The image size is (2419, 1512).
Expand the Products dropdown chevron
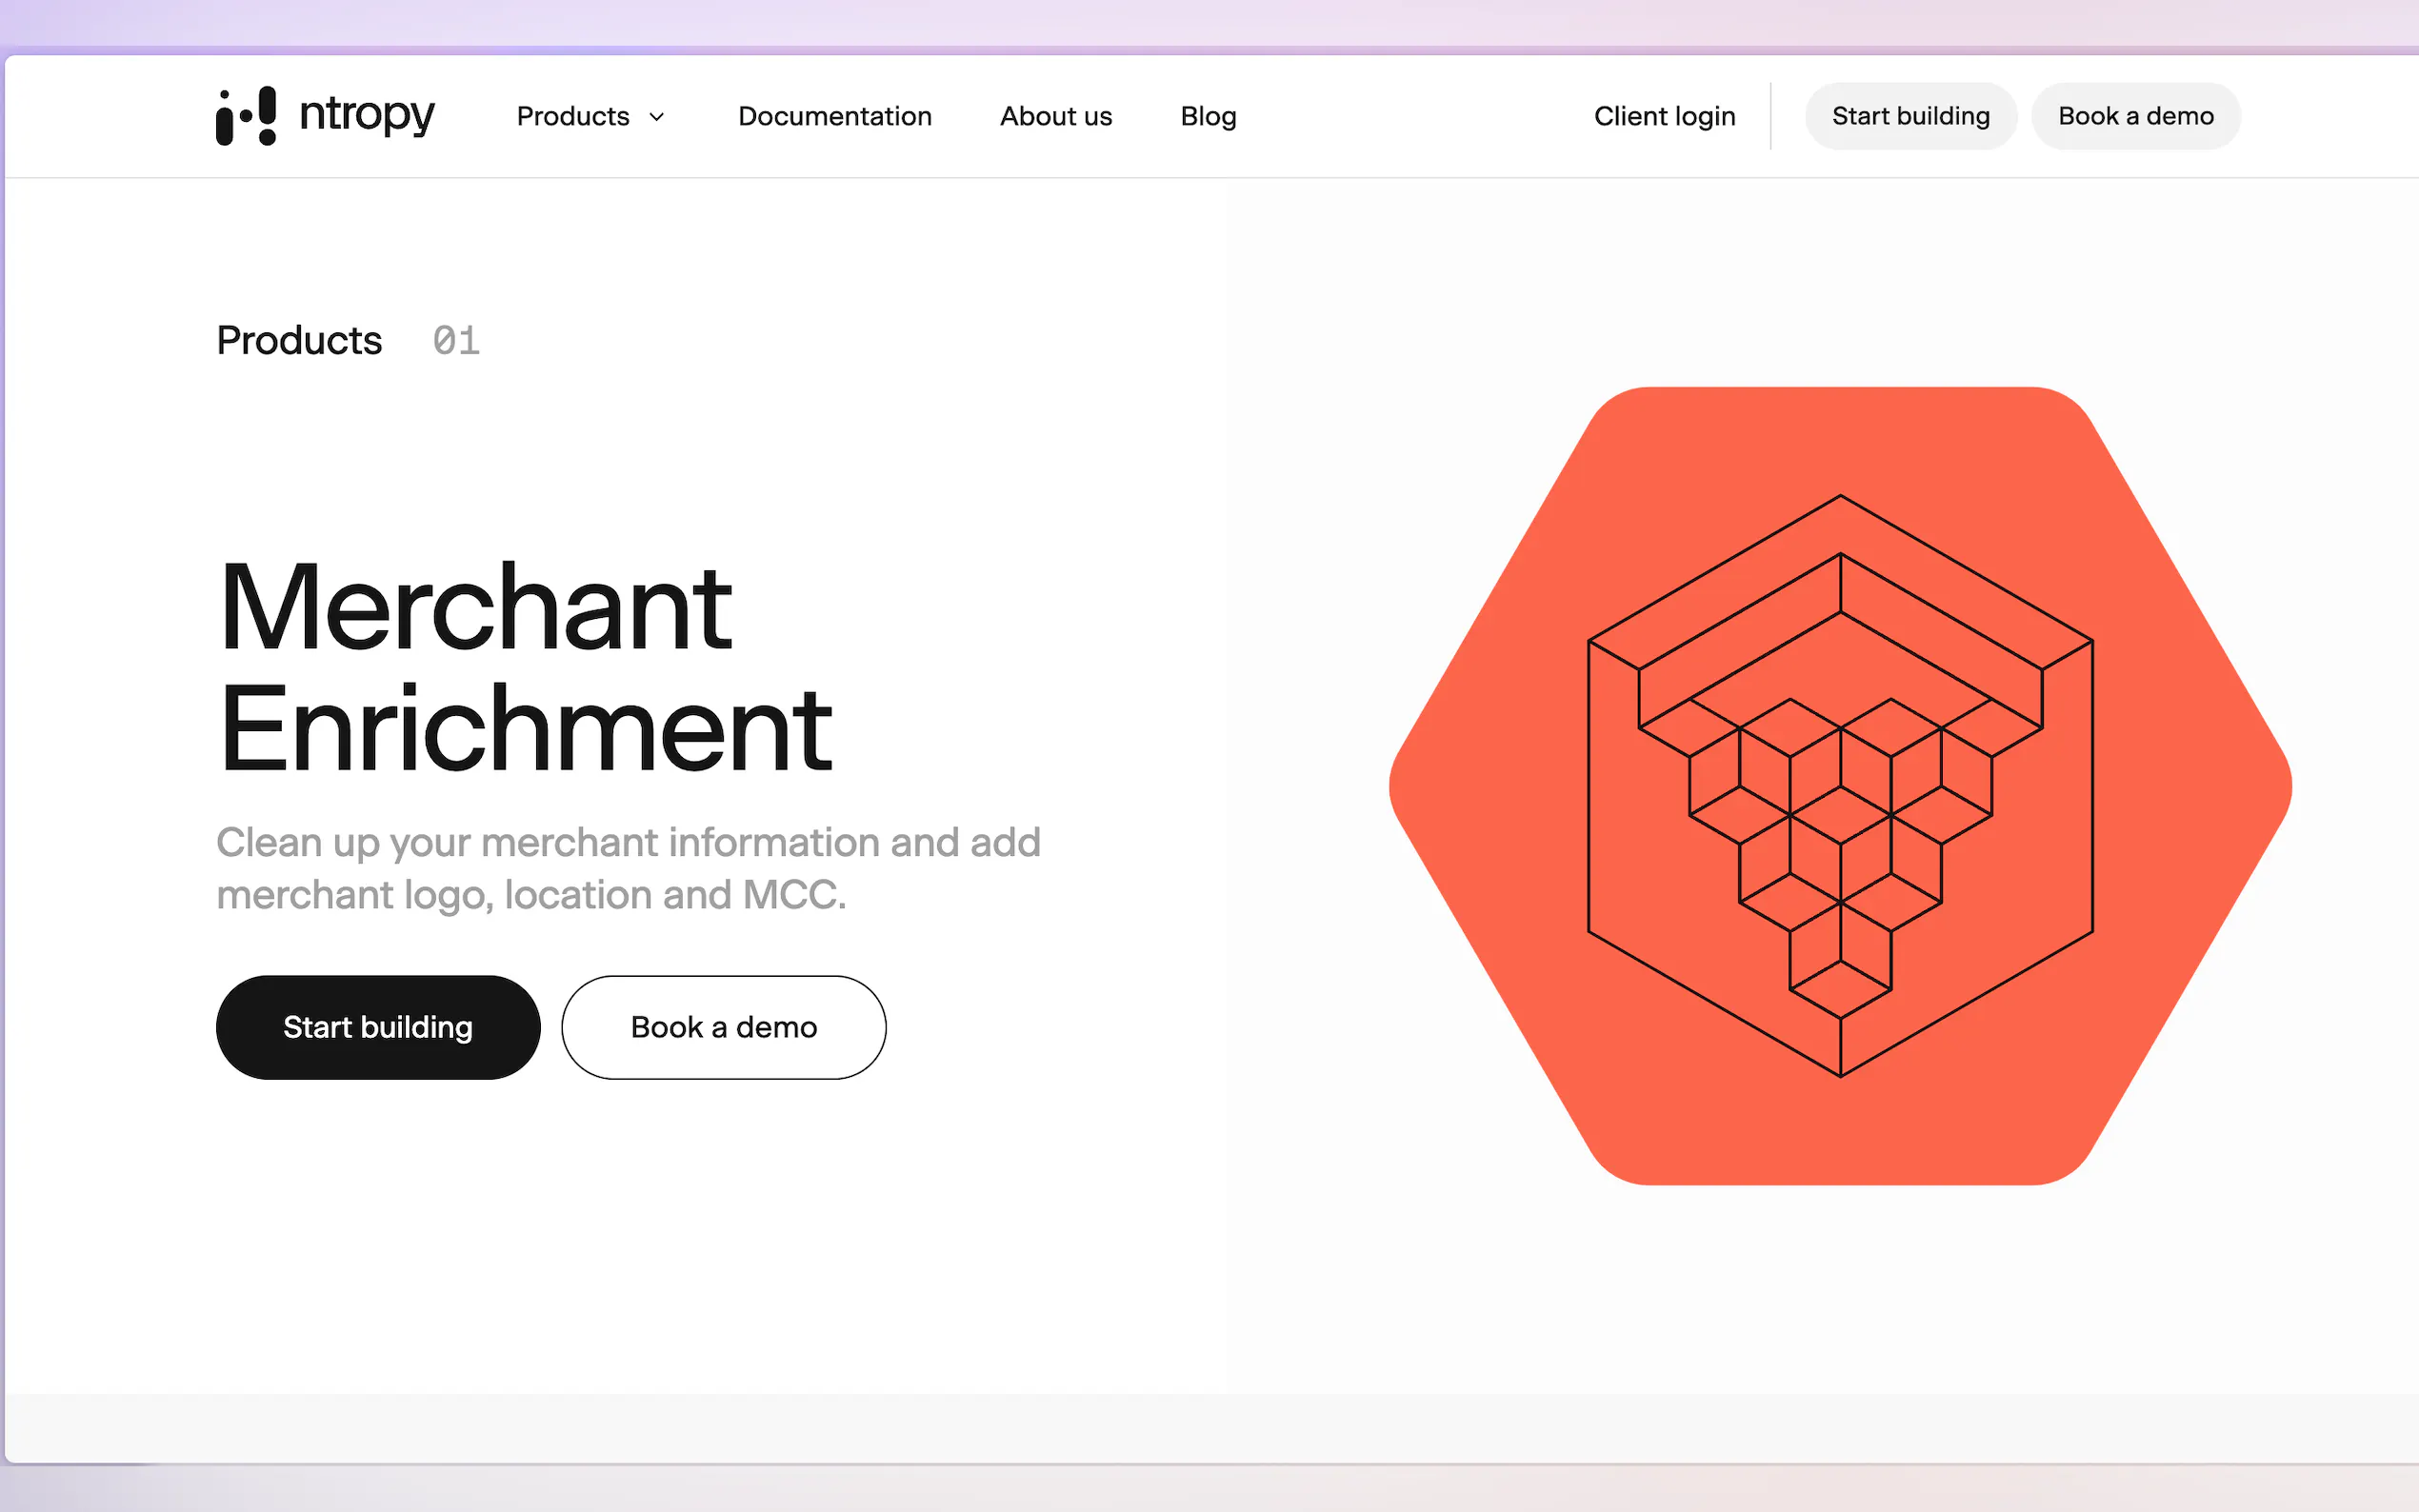click(x=657, y=117)
